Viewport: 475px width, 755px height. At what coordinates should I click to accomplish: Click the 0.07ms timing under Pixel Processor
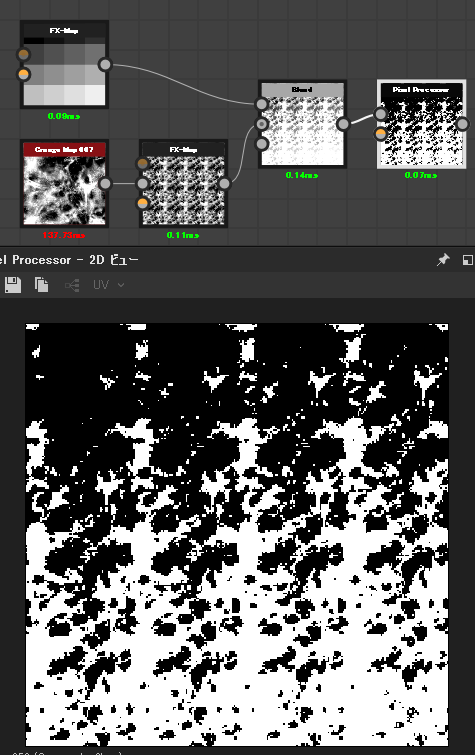click(421, 175)
